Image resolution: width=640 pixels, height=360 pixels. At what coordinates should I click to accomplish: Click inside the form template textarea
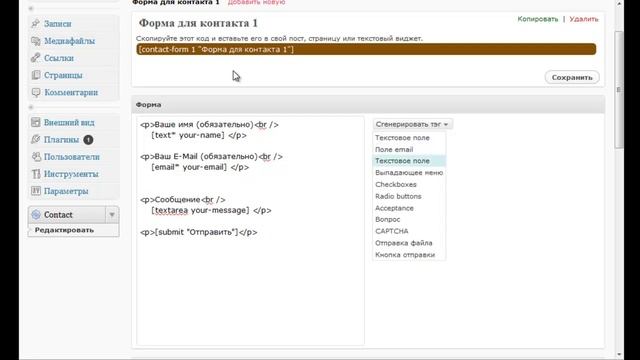pyautogui.click(x=250, y=231)
